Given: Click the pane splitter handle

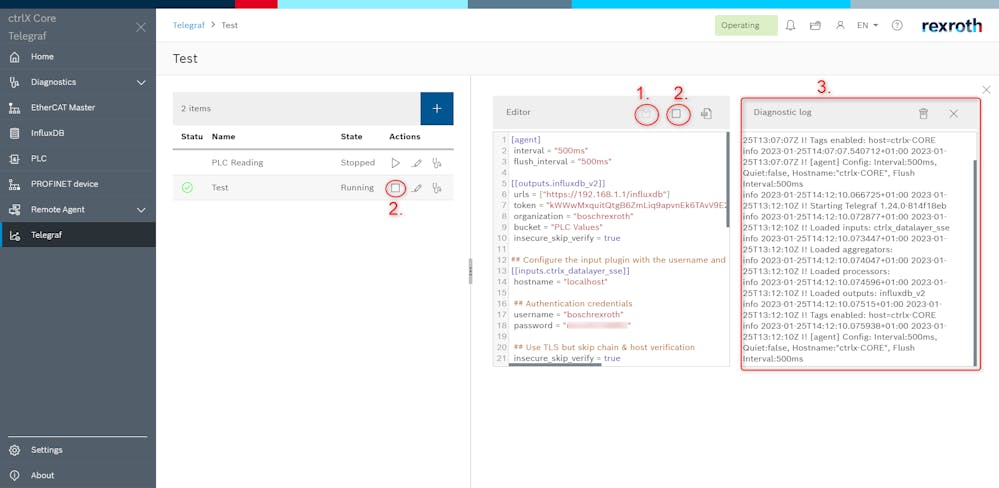Looking at the screenshot, I should tap(471, 271).
